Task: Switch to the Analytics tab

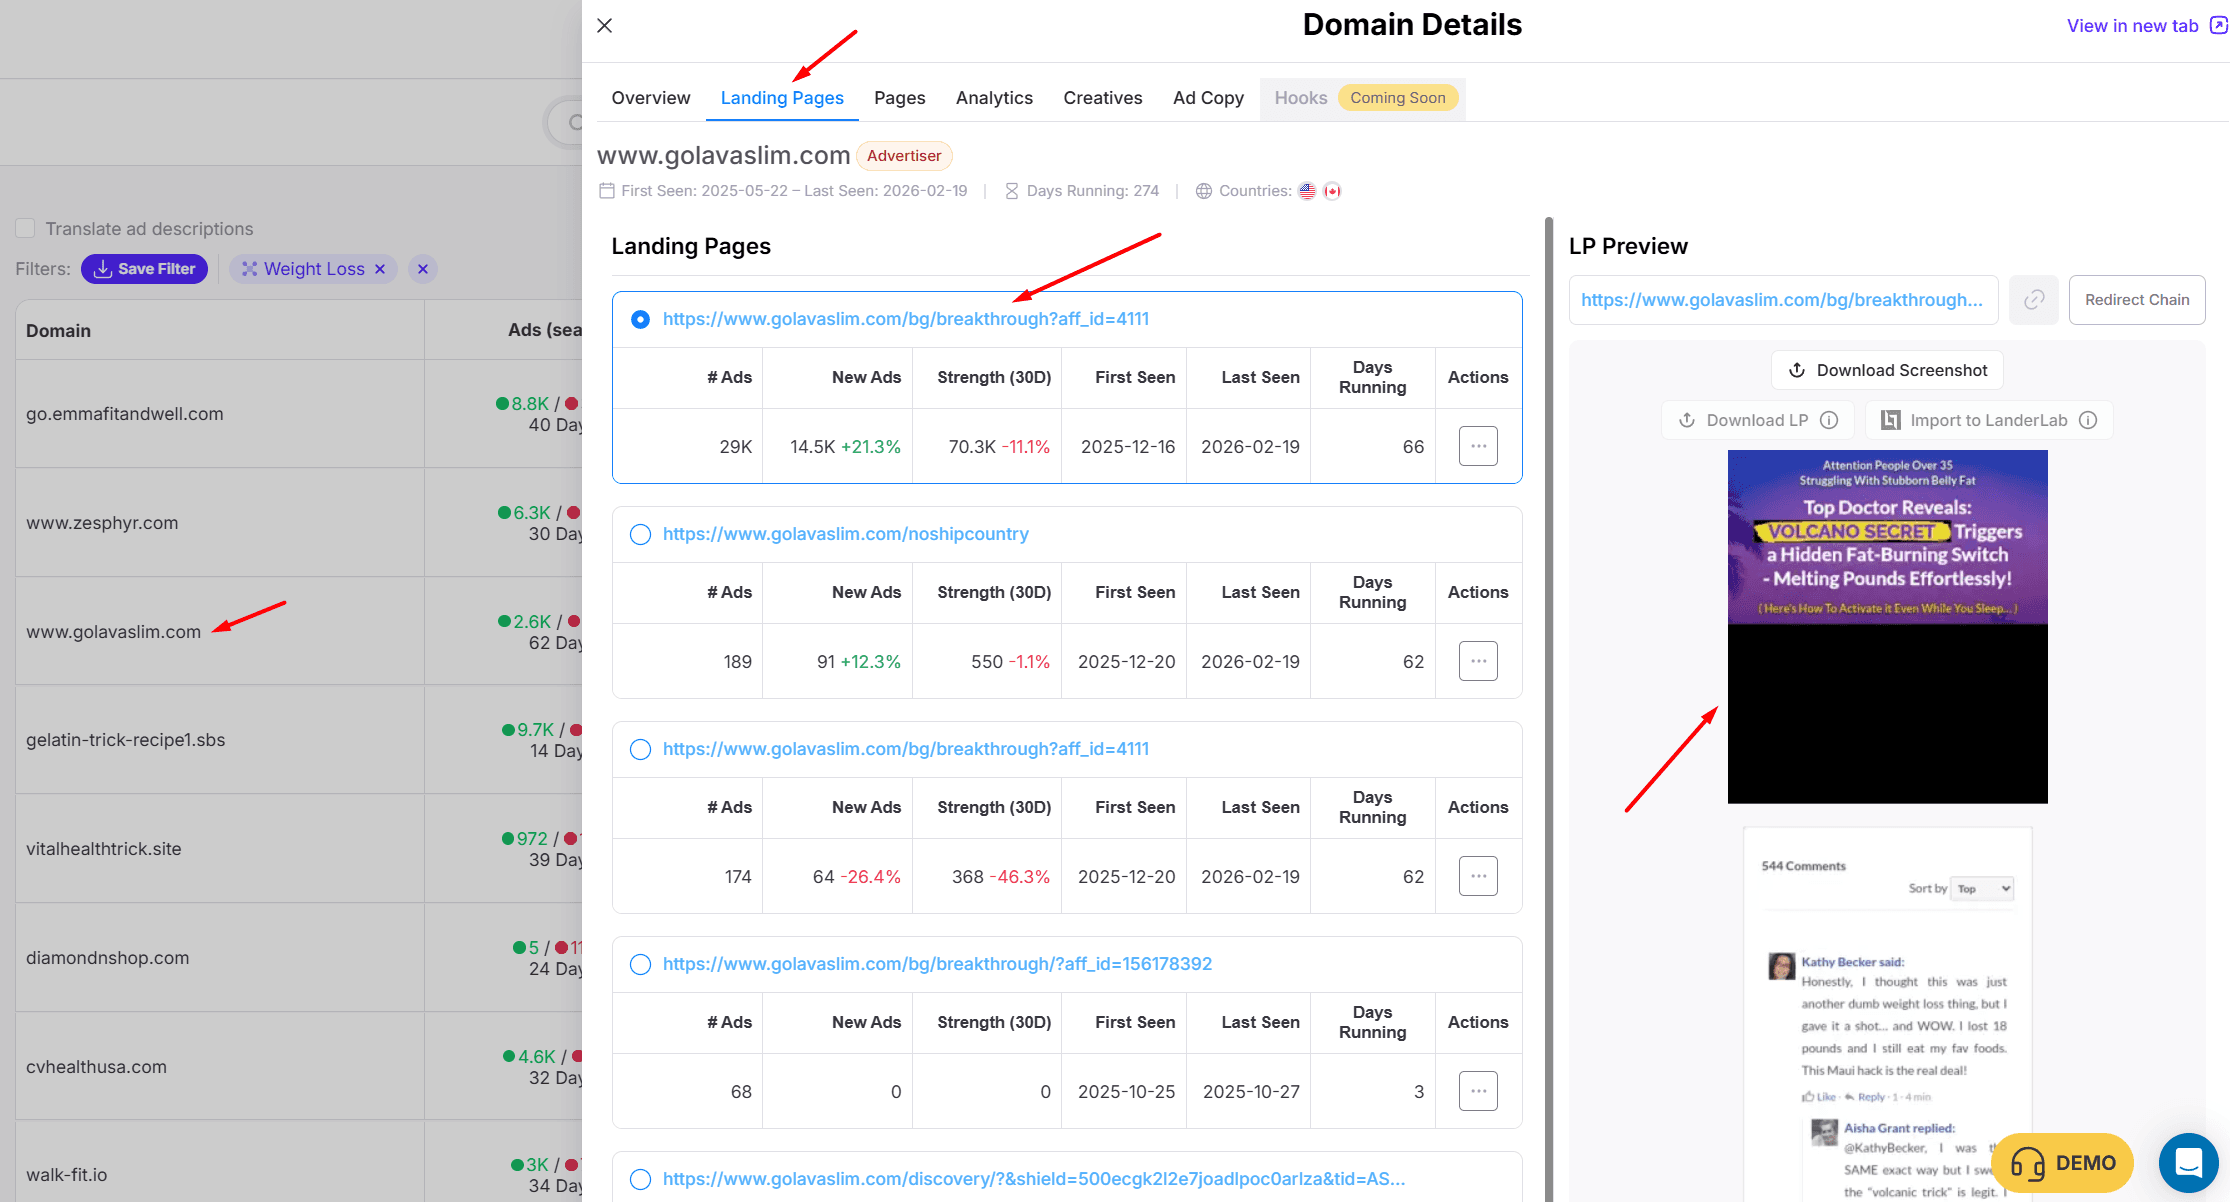Action: coord(993,98)
